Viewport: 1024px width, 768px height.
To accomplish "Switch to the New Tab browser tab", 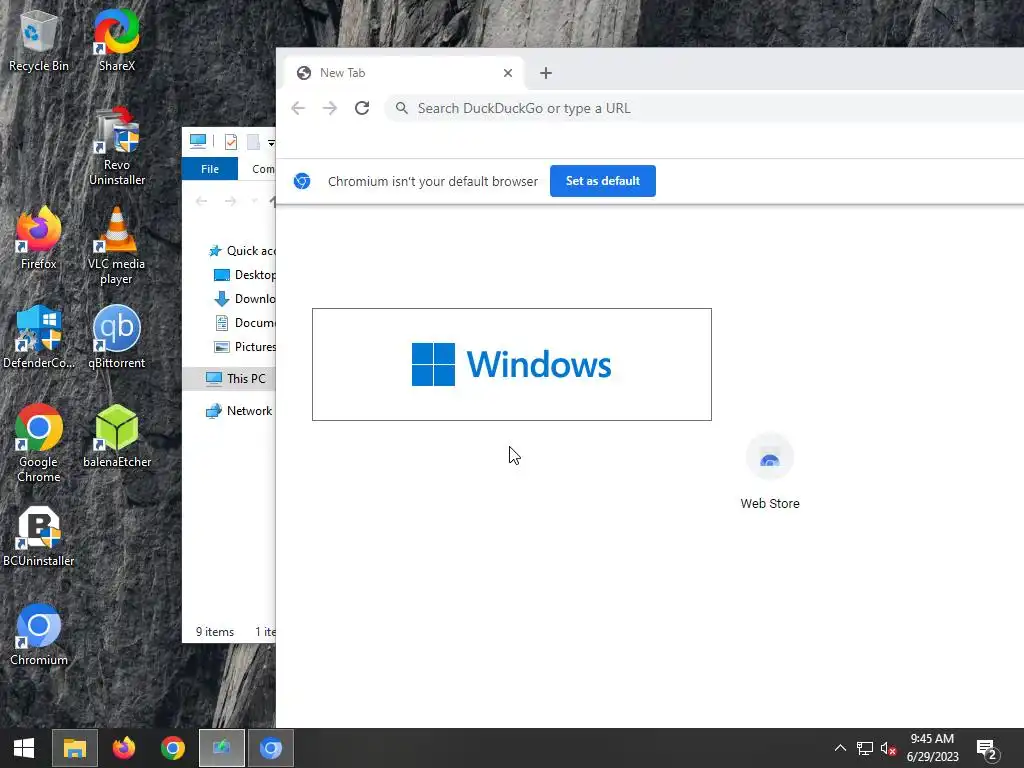I will (404, 73).
